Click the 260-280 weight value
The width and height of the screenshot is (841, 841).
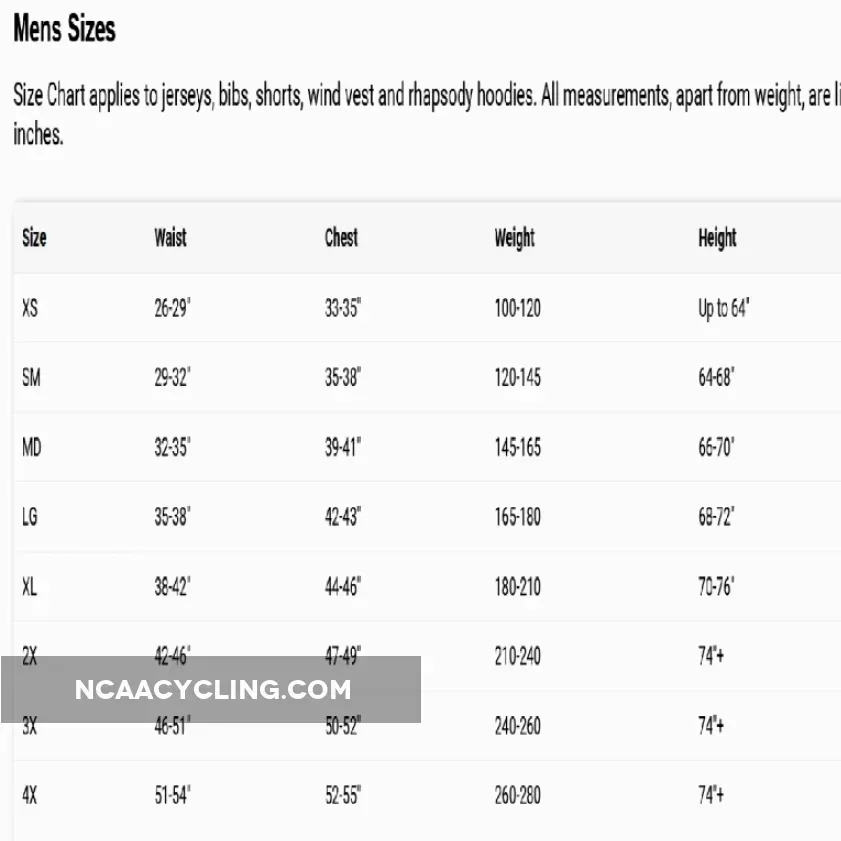pos(517,795)
